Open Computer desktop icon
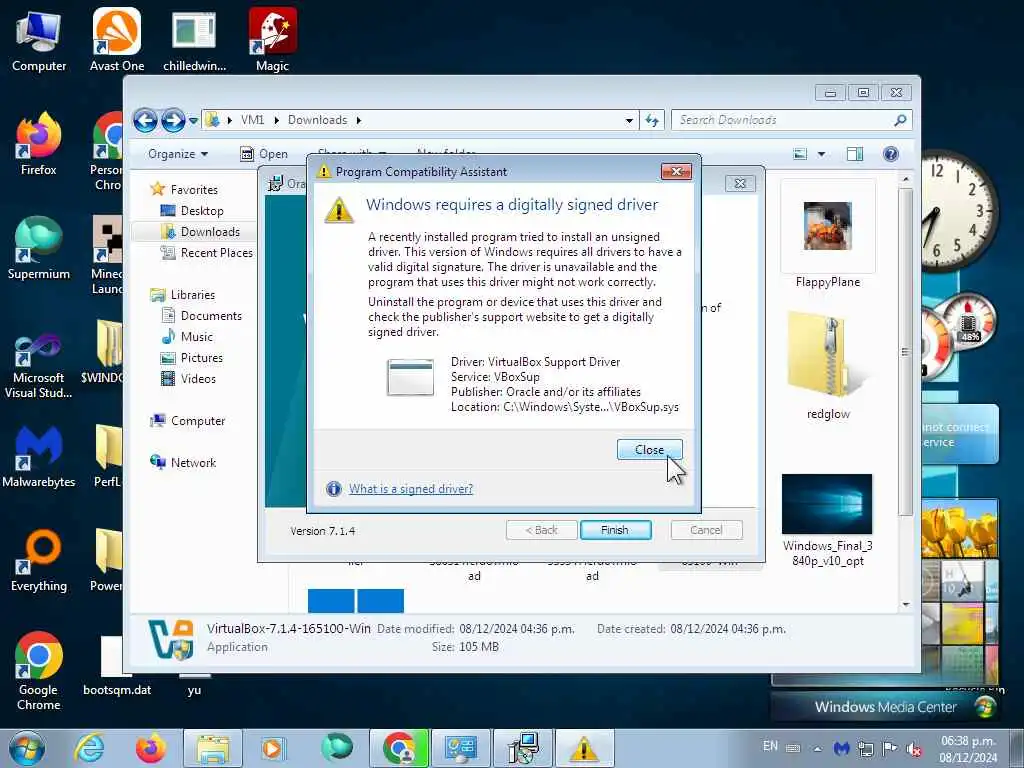Image resolution: width=1024 pixels, height=768 pixels. (x=39, y=42)
